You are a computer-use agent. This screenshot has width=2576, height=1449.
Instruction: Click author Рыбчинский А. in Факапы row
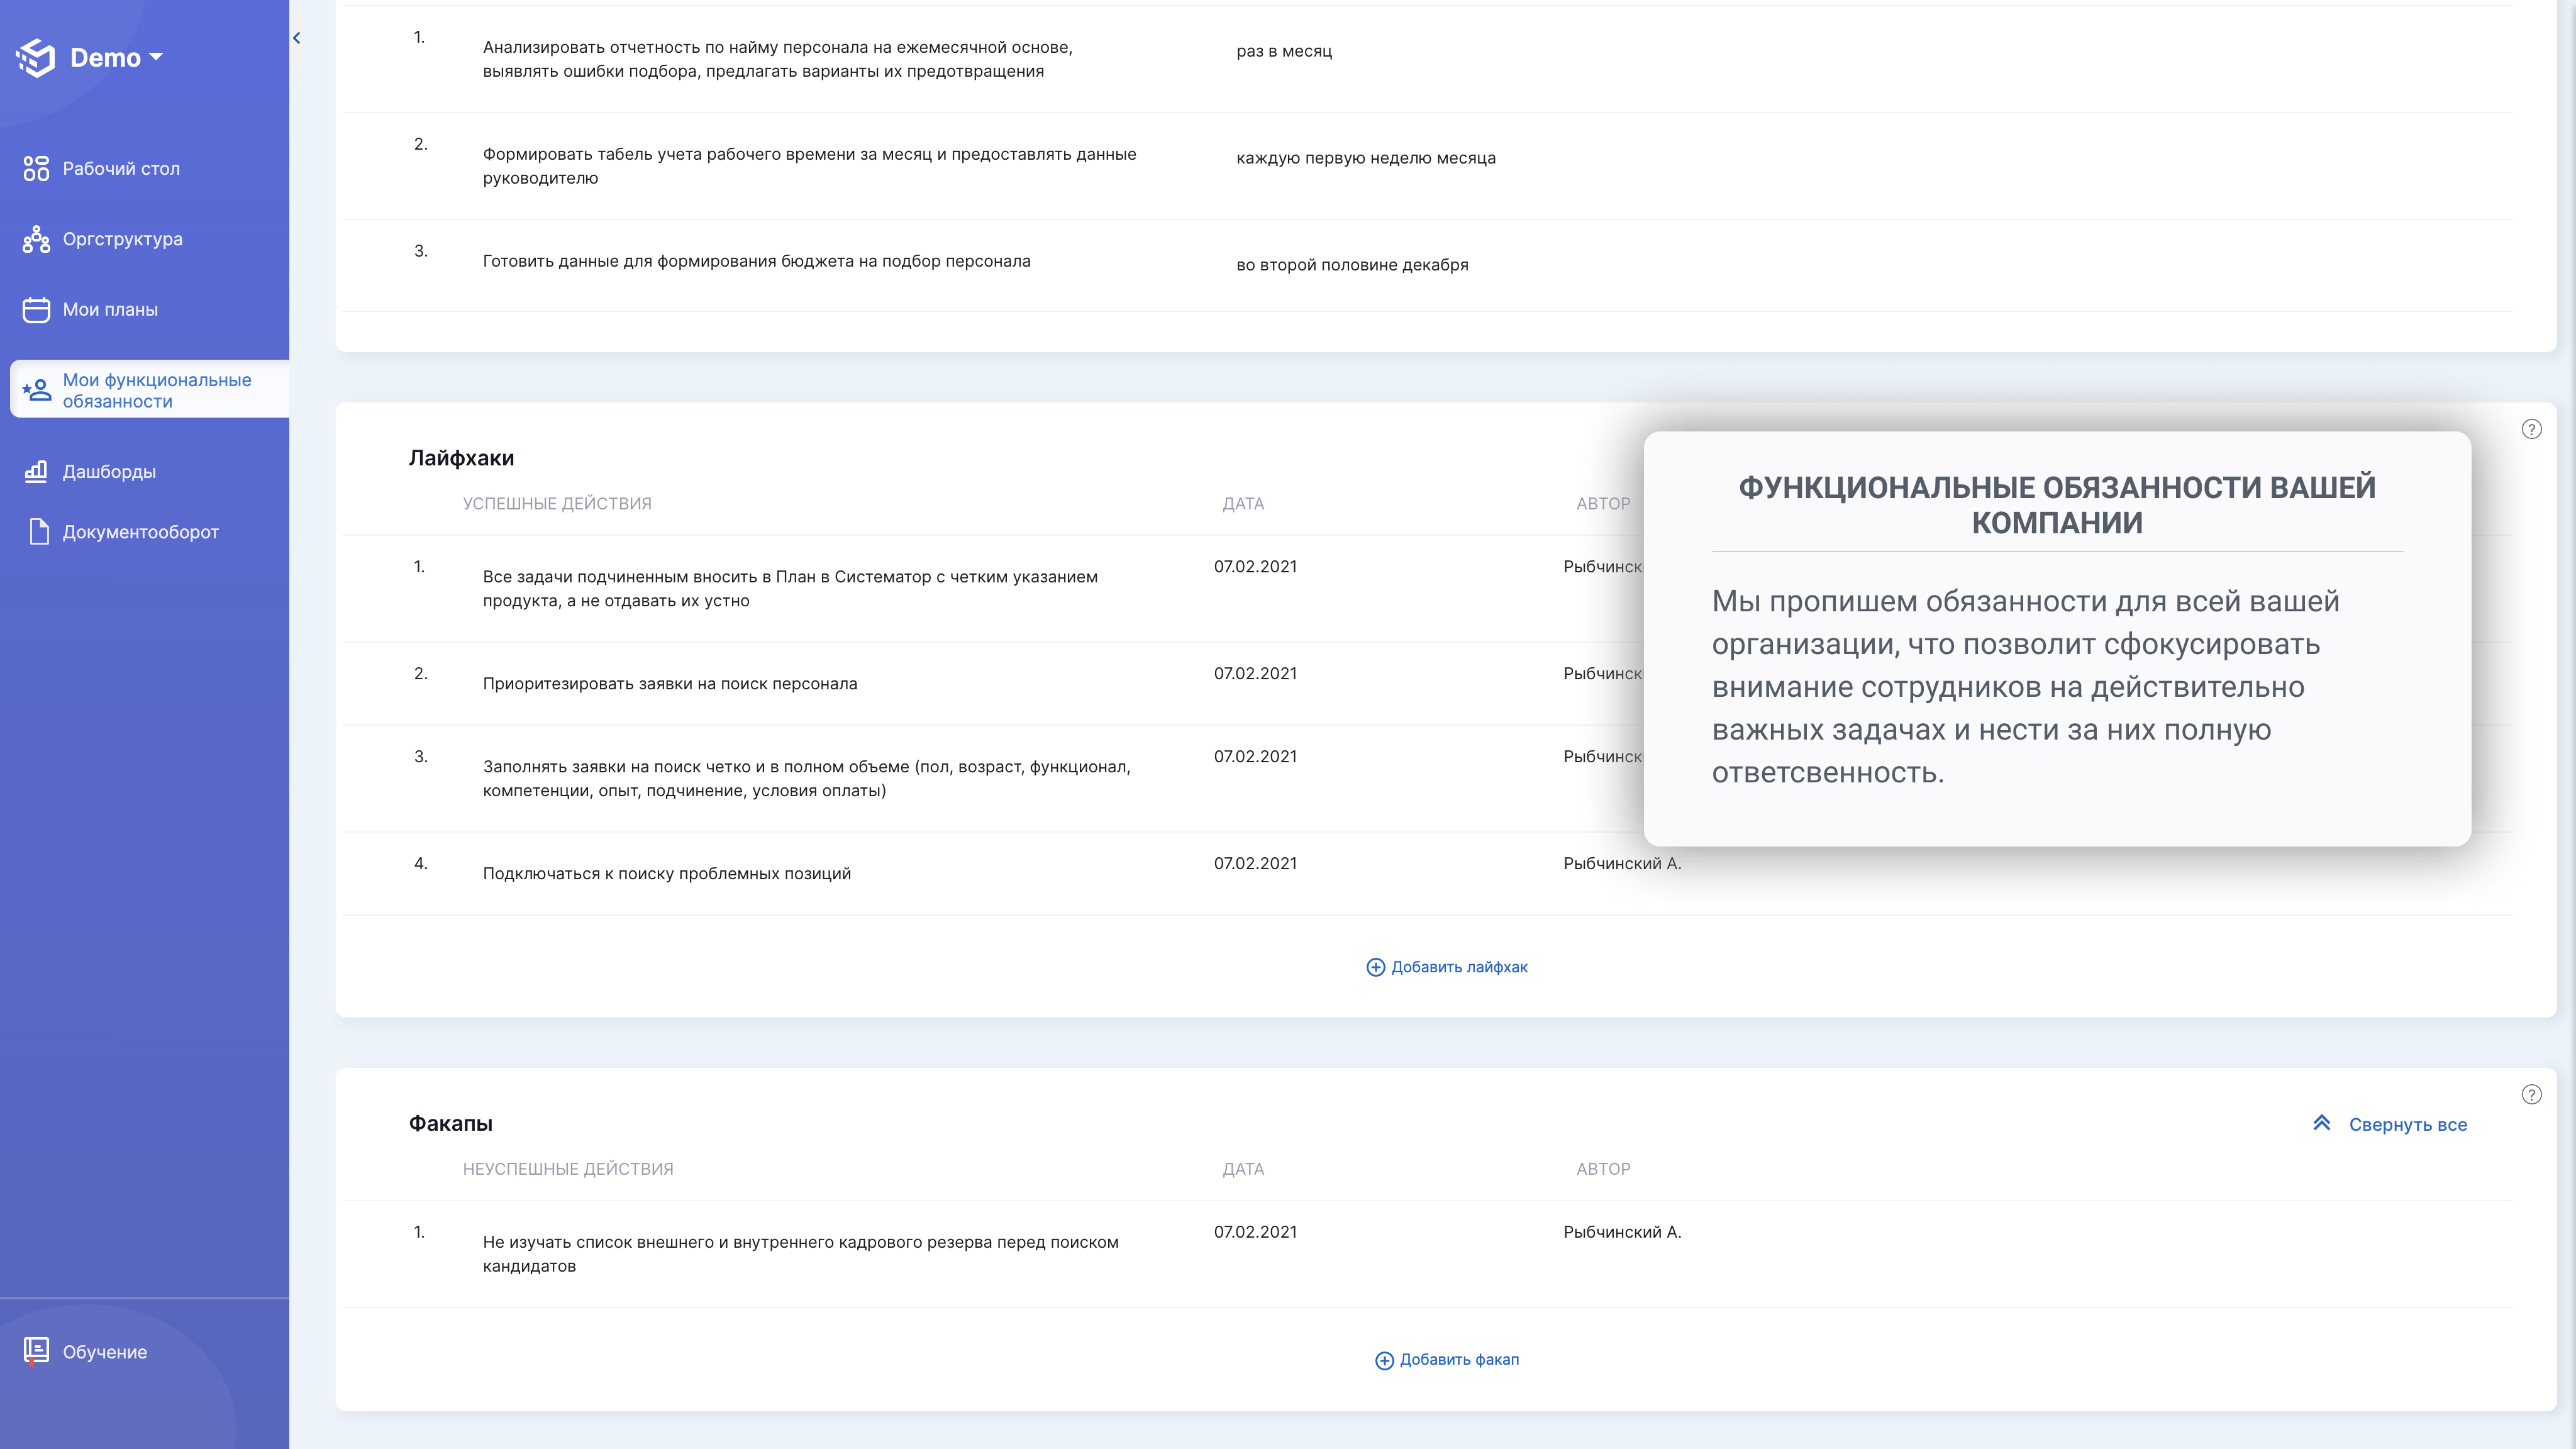pos(1622,1232)
